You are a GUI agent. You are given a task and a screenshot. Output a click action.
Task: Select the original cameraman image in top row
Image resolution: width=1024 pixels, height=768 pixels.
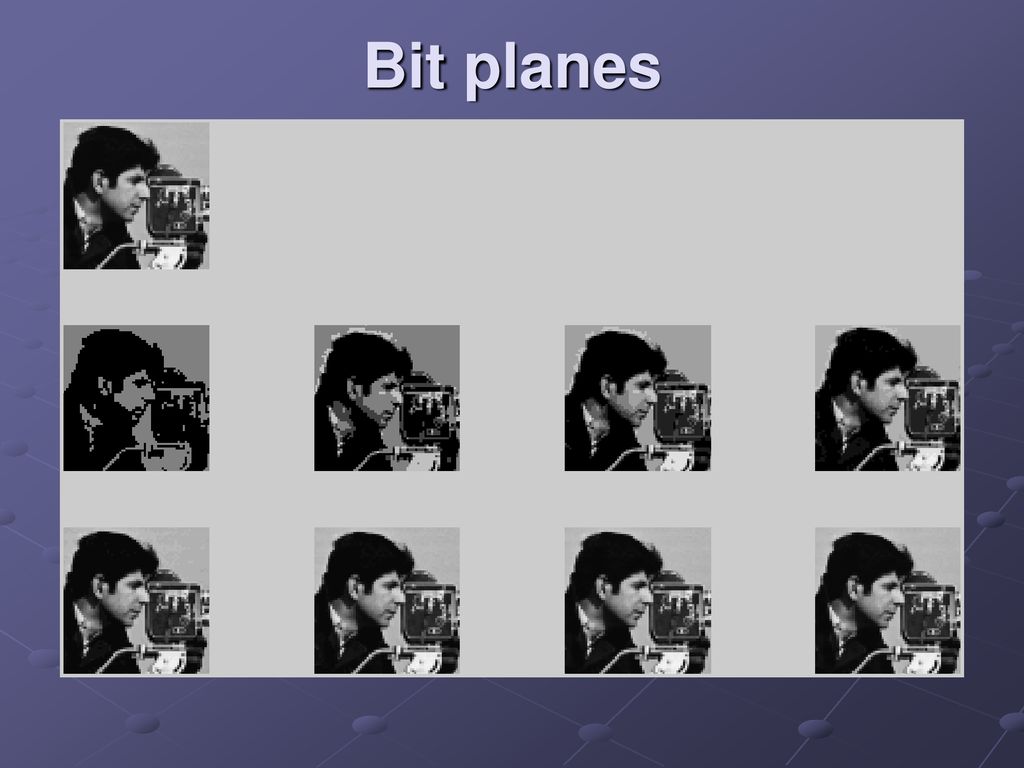click(136, 195)
